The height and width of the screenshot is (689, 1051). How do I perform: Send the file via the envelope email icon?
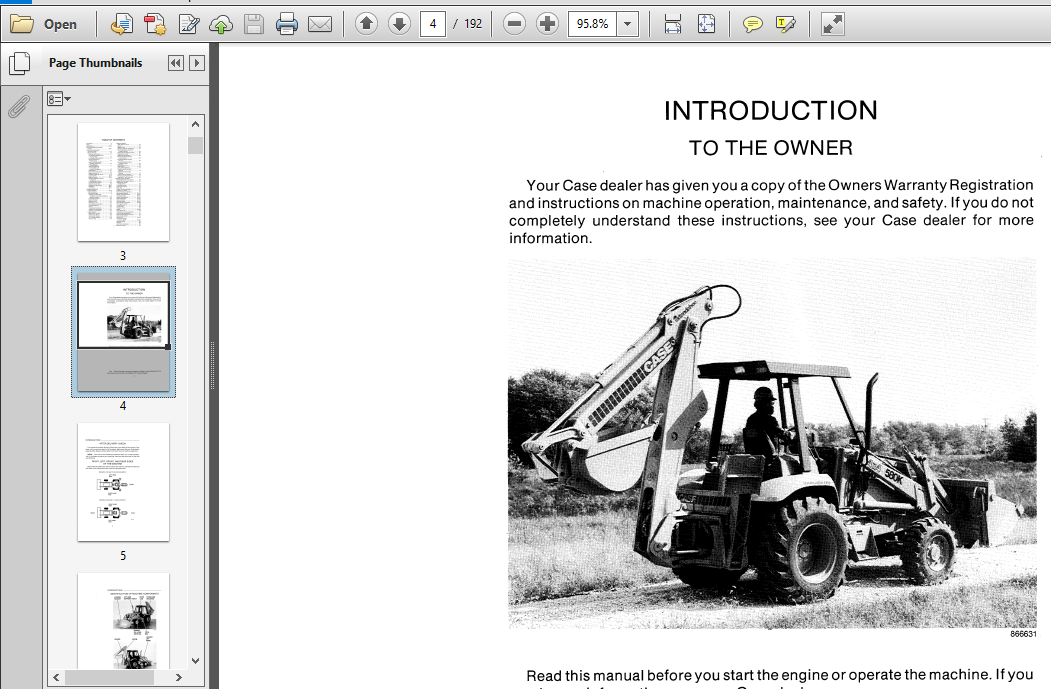point(320,25)
